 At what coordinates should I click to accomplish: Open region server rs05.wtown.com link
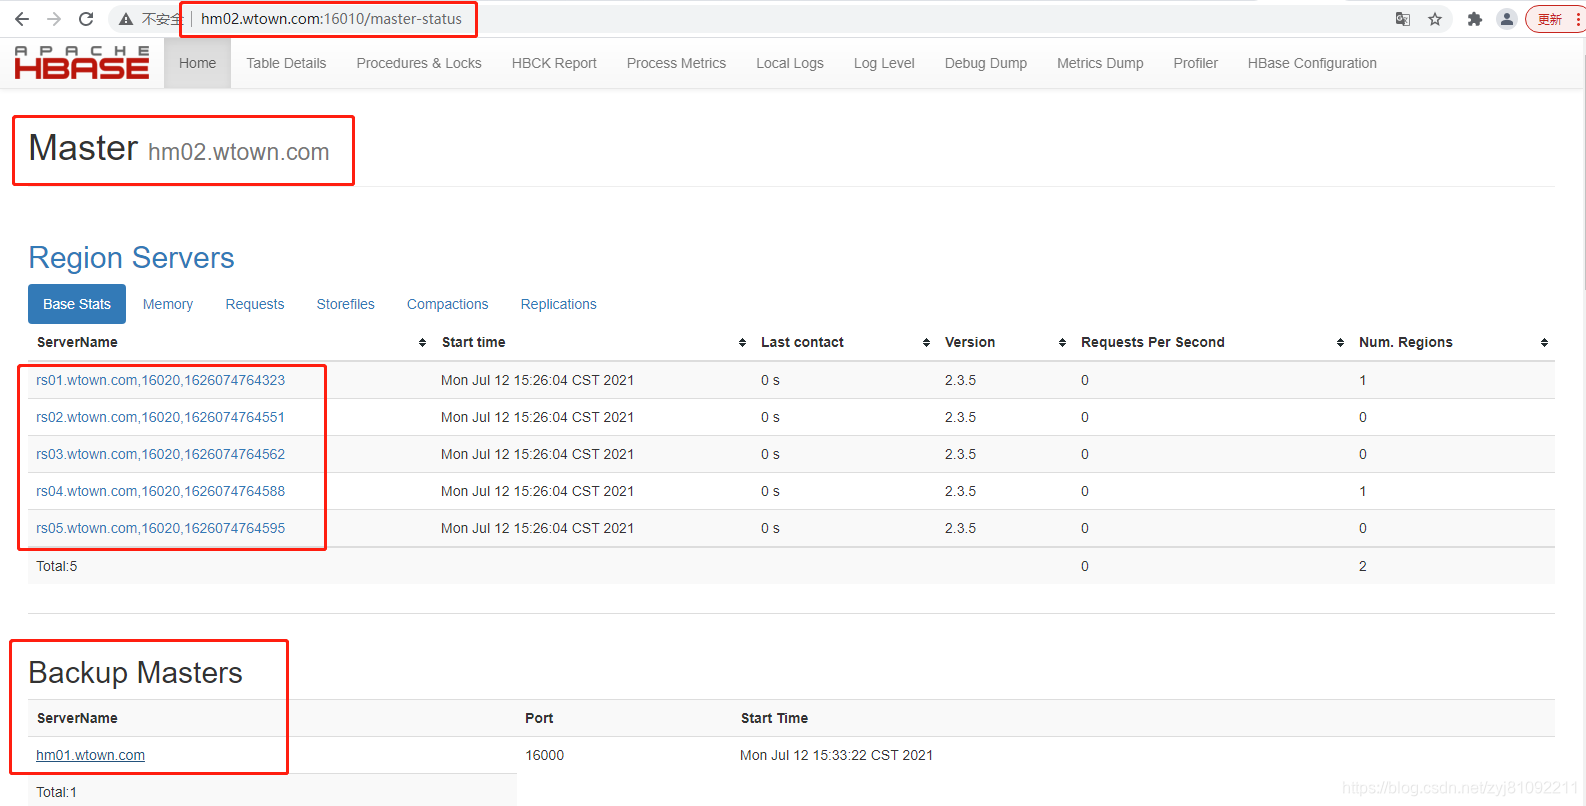(160, 528)
